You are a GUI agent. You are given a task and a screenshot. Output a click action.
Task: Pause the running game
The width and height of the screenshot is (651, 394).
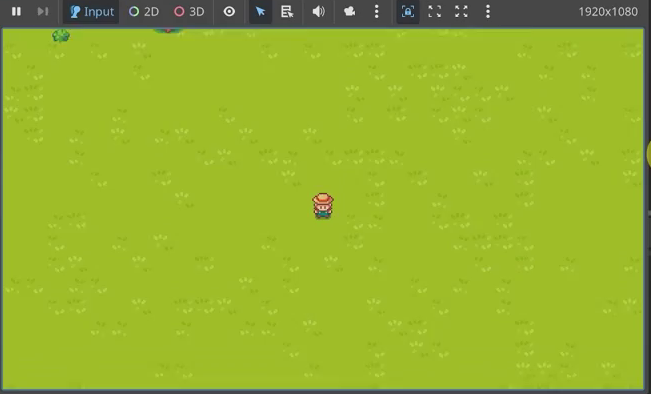point(16,11)
